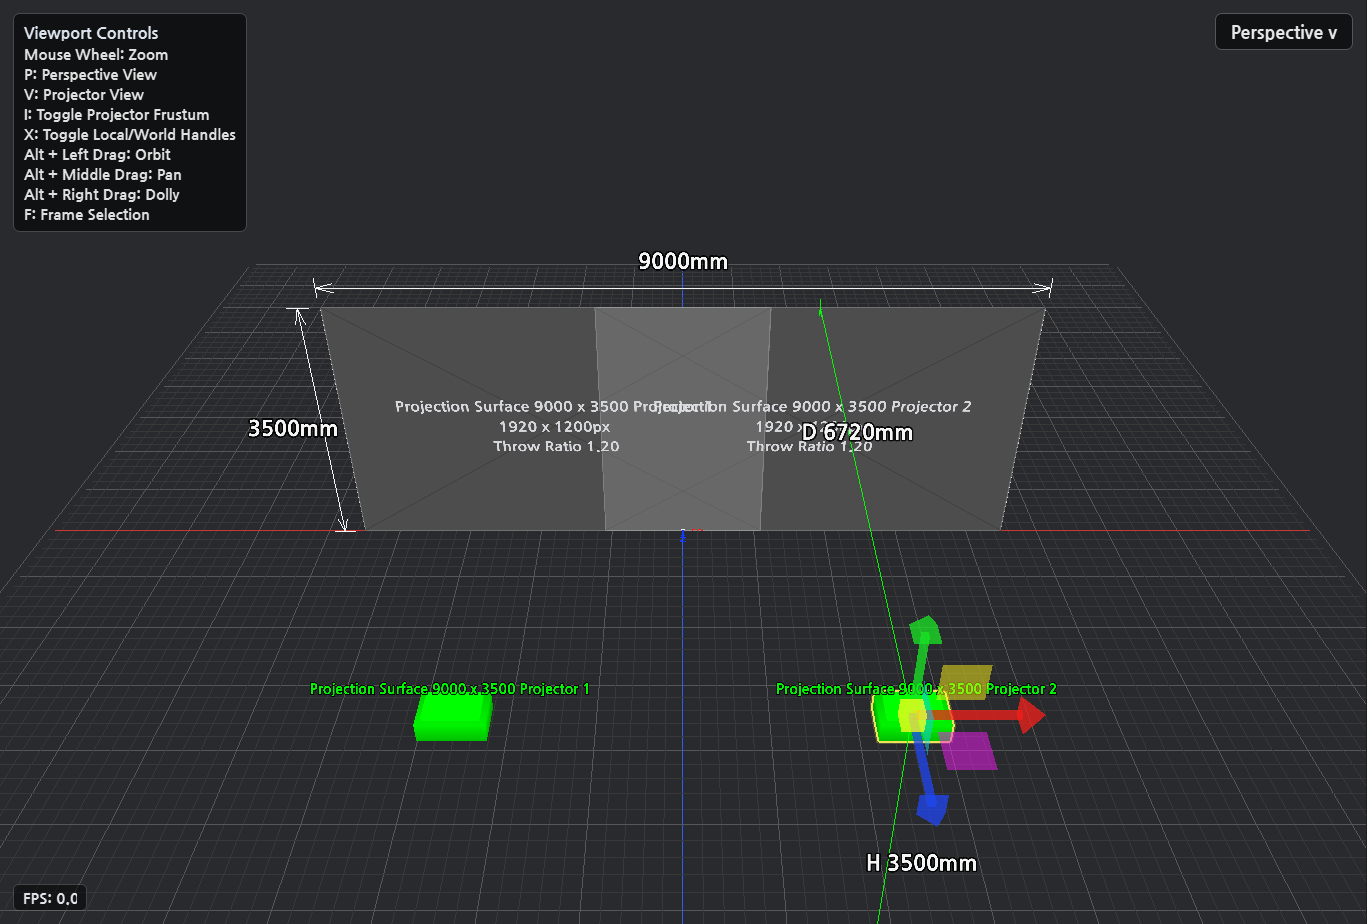Open the Perspective view dropdown

click(x=1284, y=32)
